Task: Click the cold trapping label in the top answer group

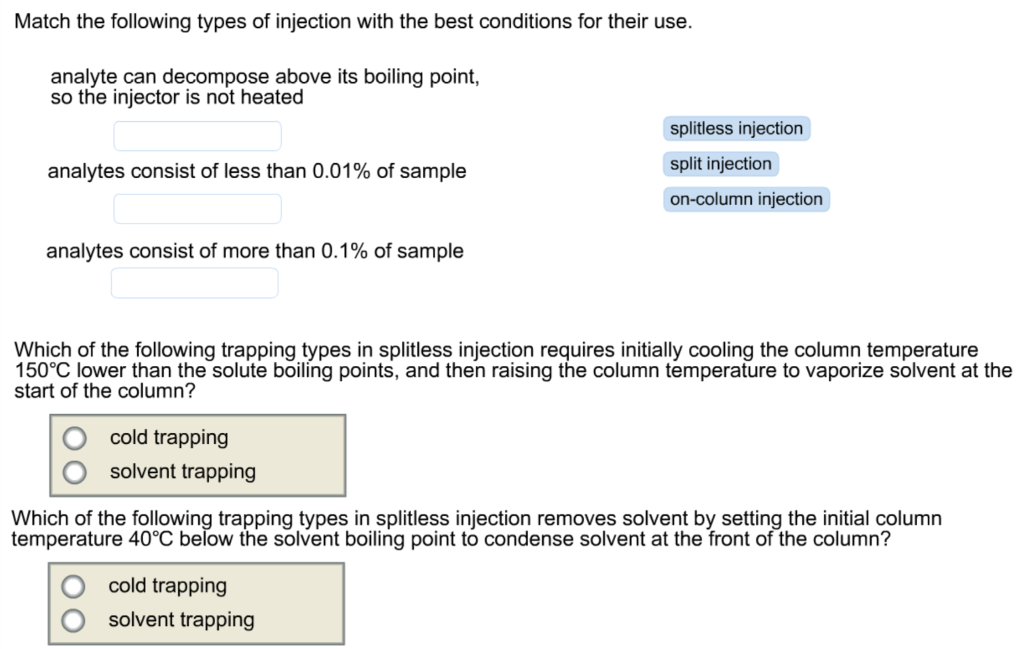Action: pyautogui.click(x=168, y=437)
